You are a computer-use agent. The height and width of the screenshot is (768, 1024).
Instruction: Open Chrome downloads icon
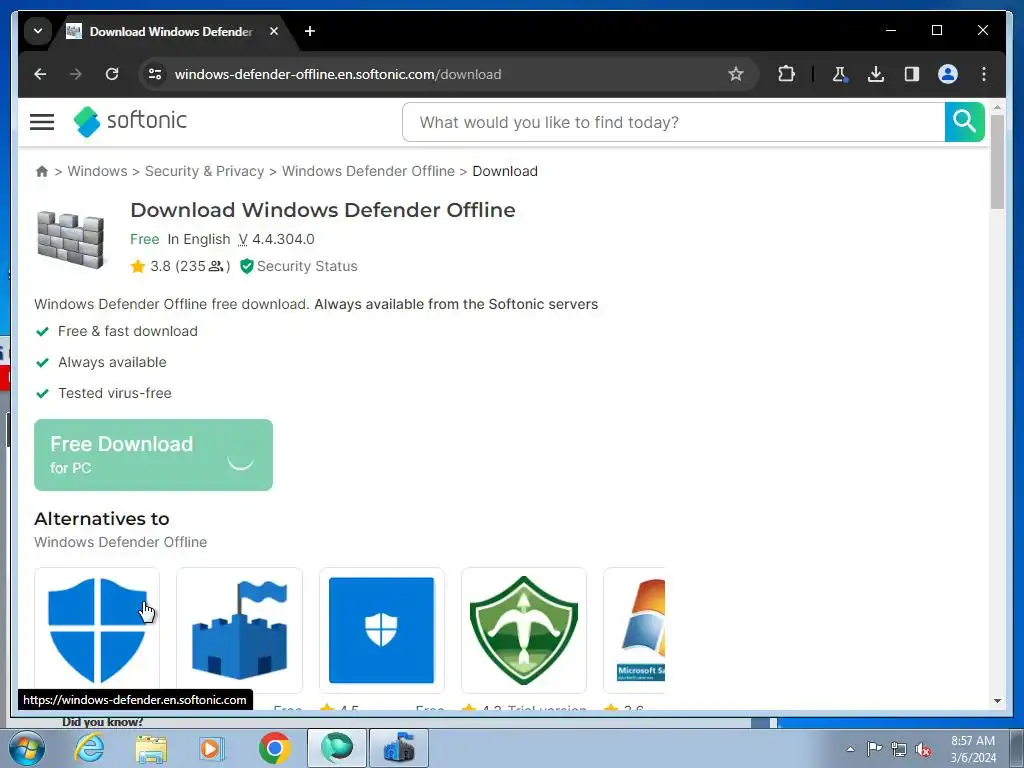coord(876,74)
